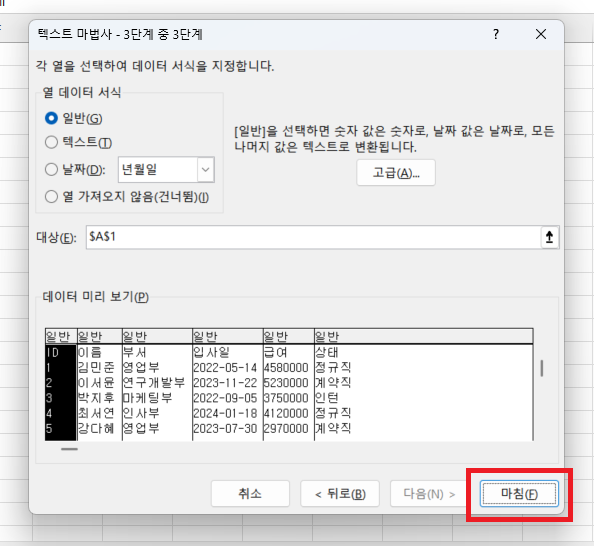
Task: Click the range collapse arrow beside 대상 field
Action: coord(549,237)
